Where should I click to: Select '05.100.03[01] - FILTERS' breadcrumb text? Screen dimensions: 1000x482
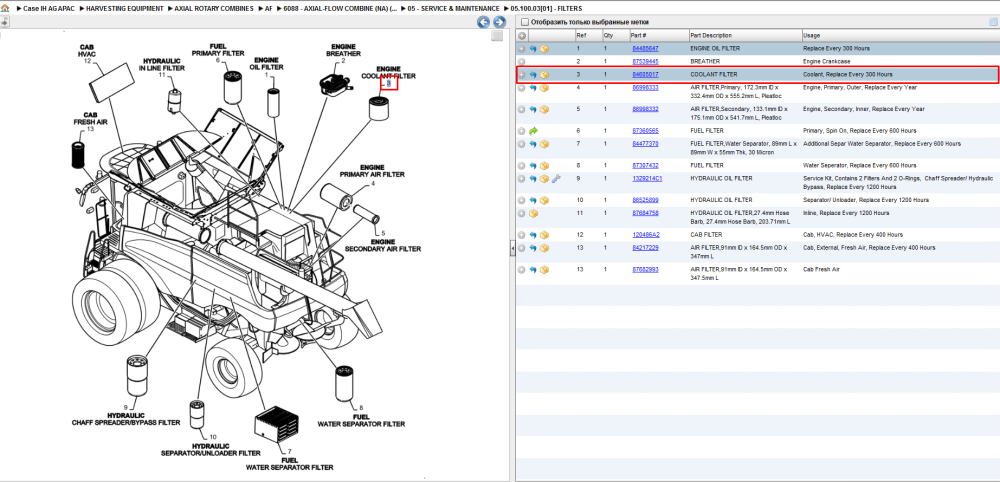545,8
